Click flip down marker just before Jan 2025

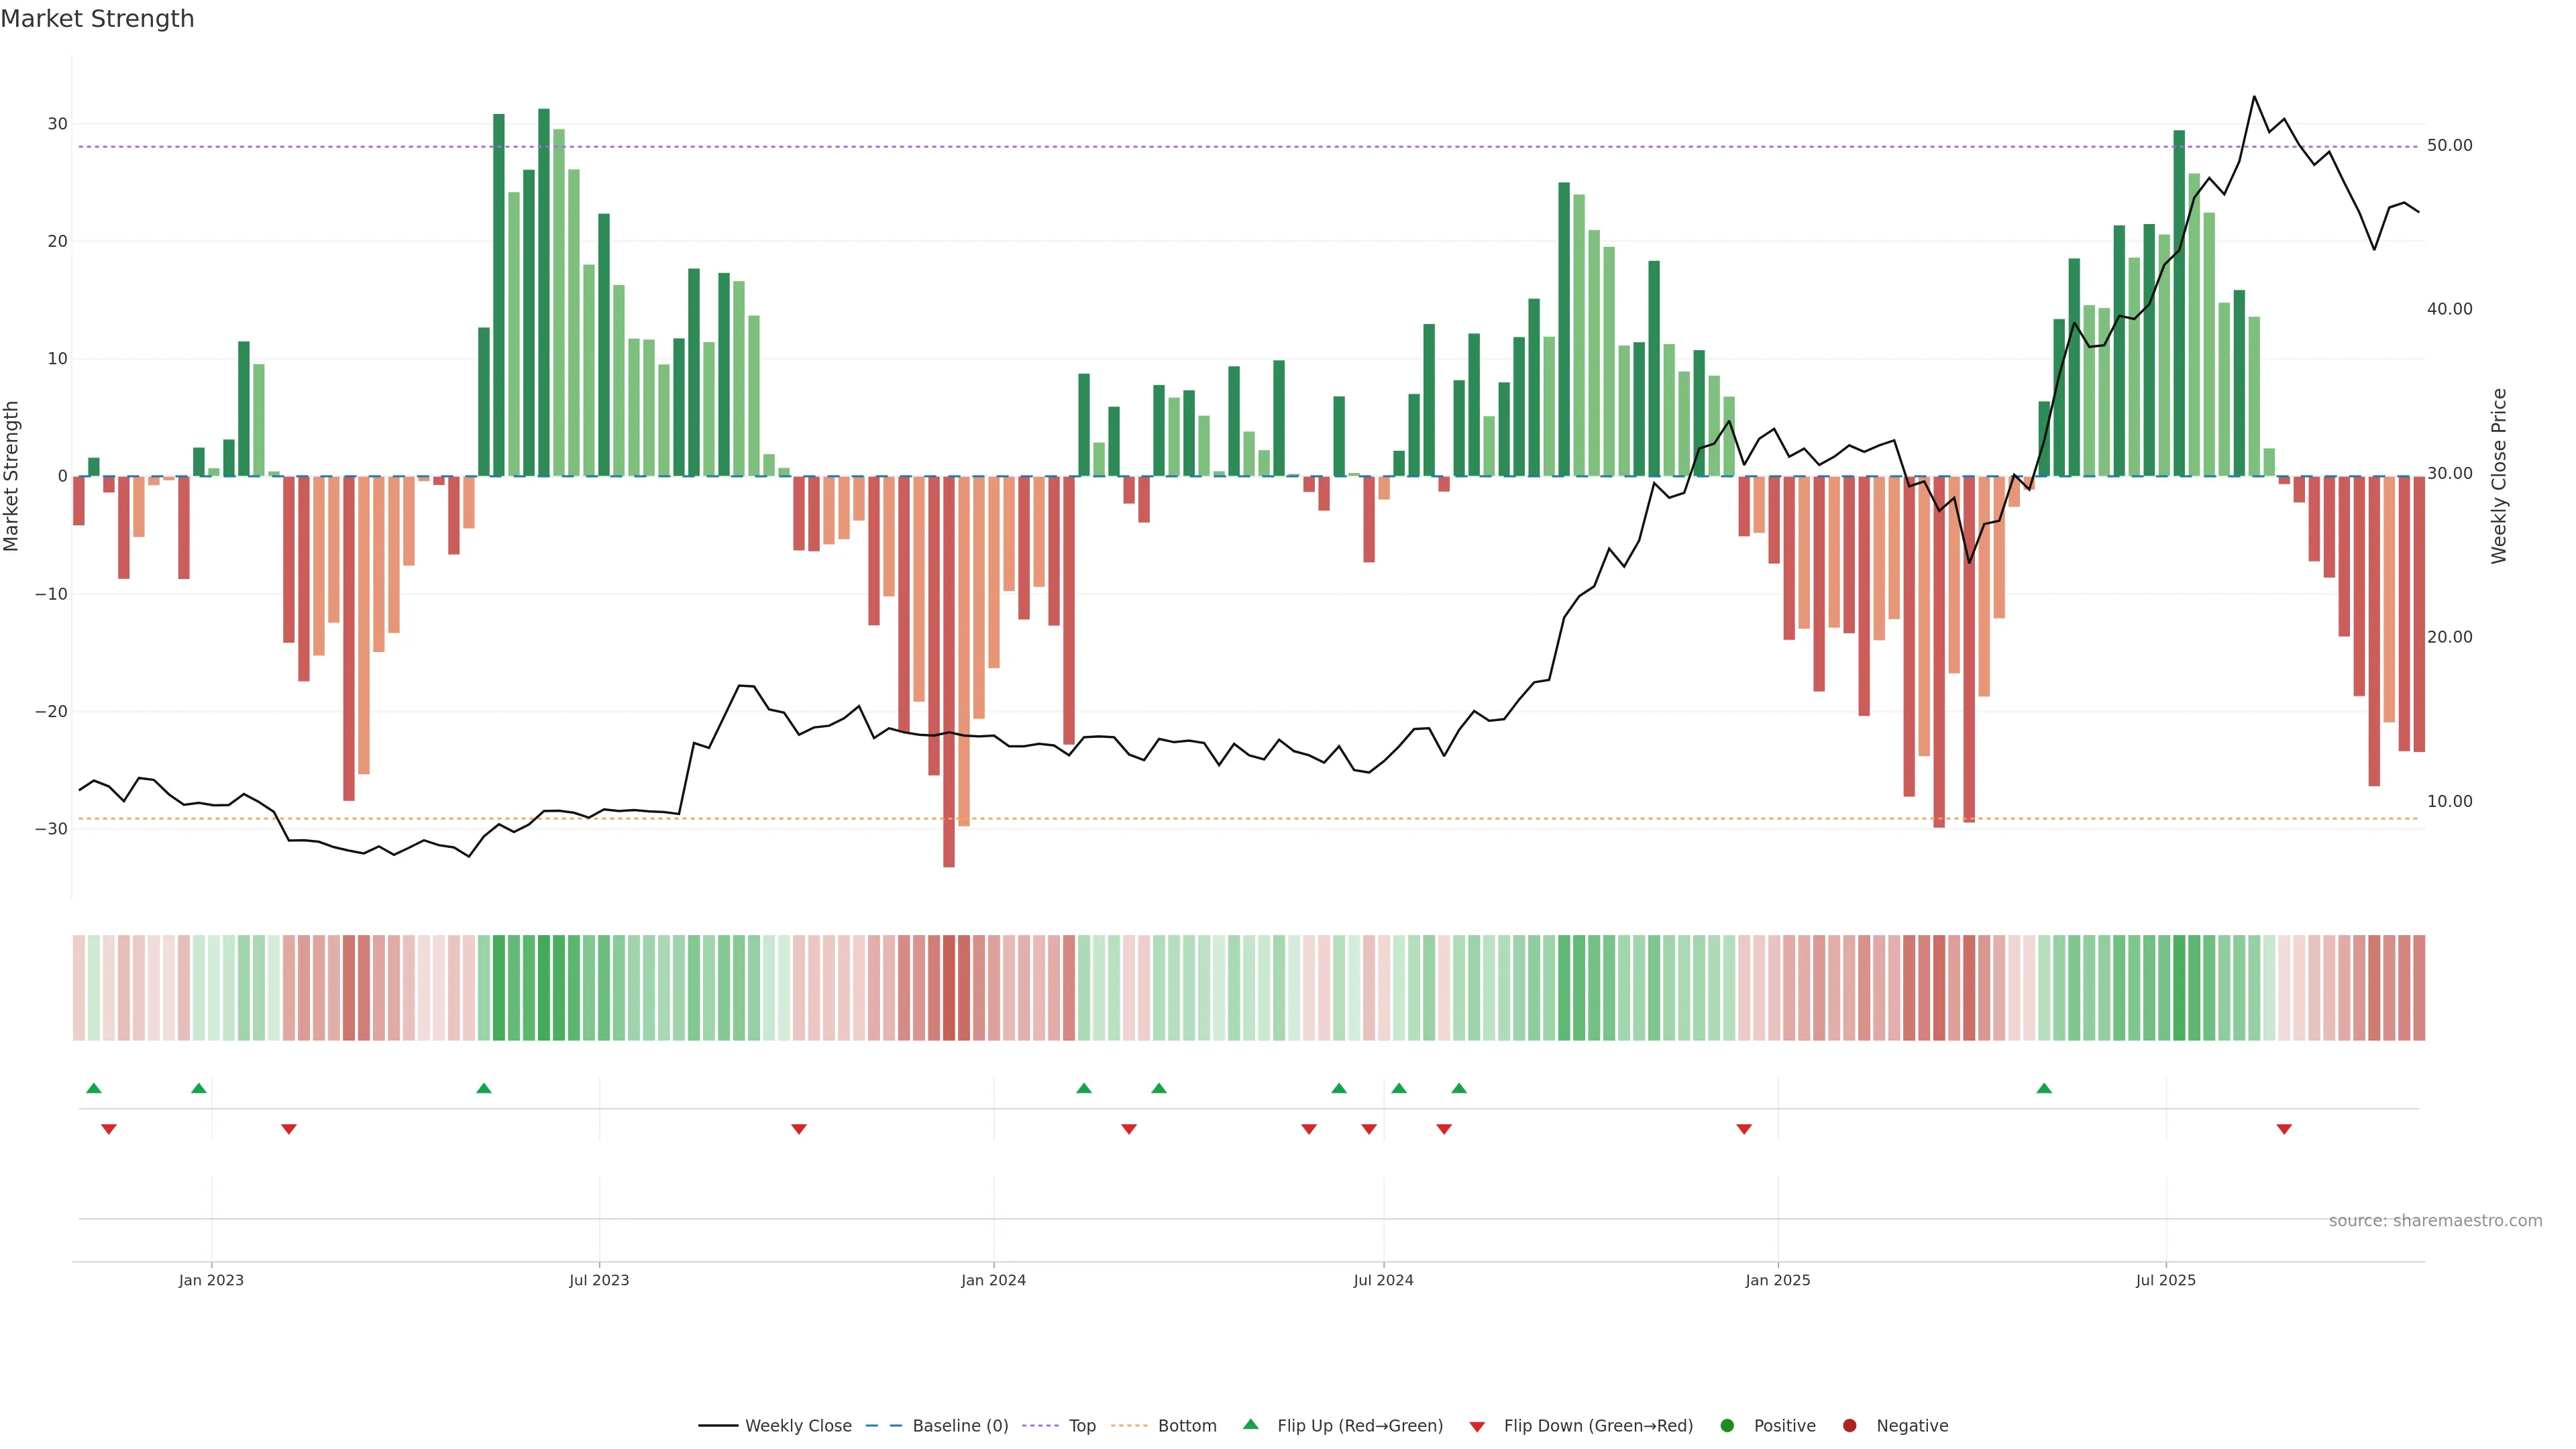pos(1744,1129)
